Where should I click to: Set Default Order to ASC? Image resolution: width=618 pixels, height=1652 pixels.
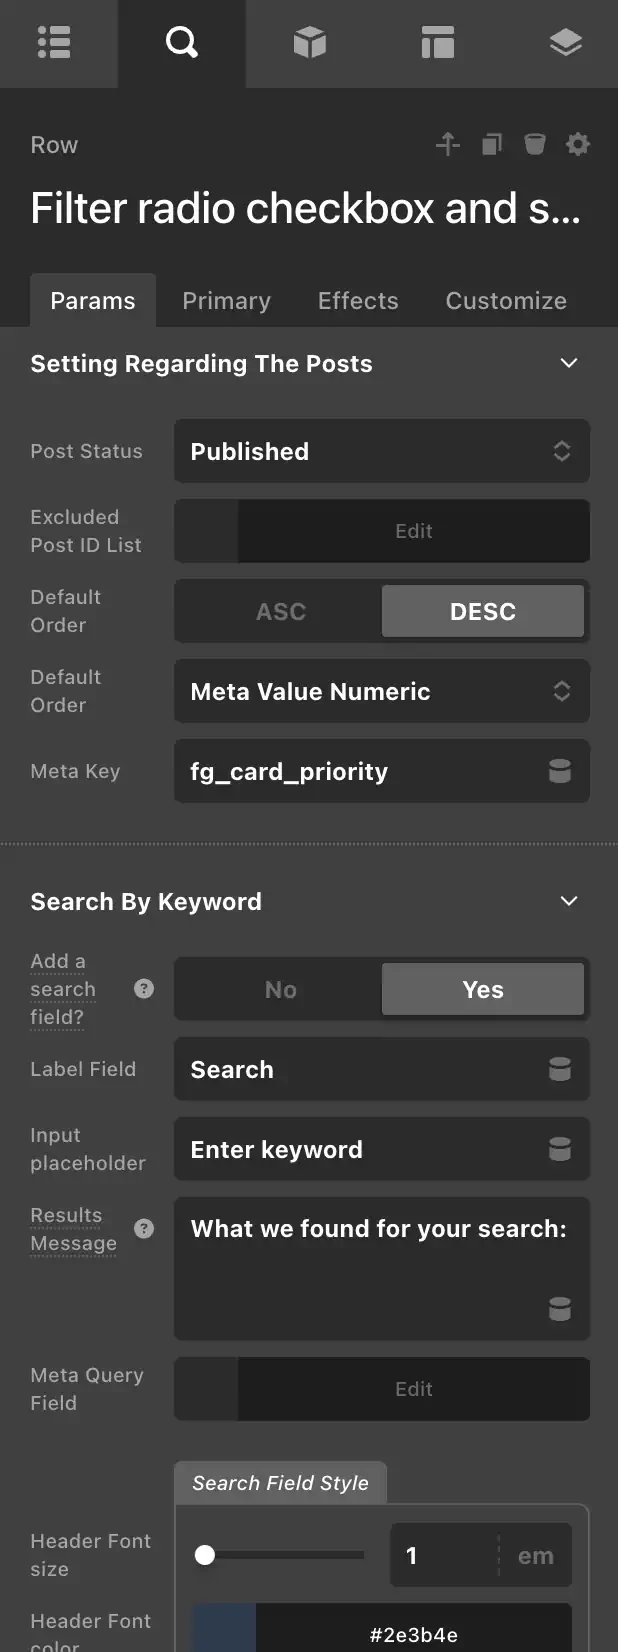pos(280,611)
